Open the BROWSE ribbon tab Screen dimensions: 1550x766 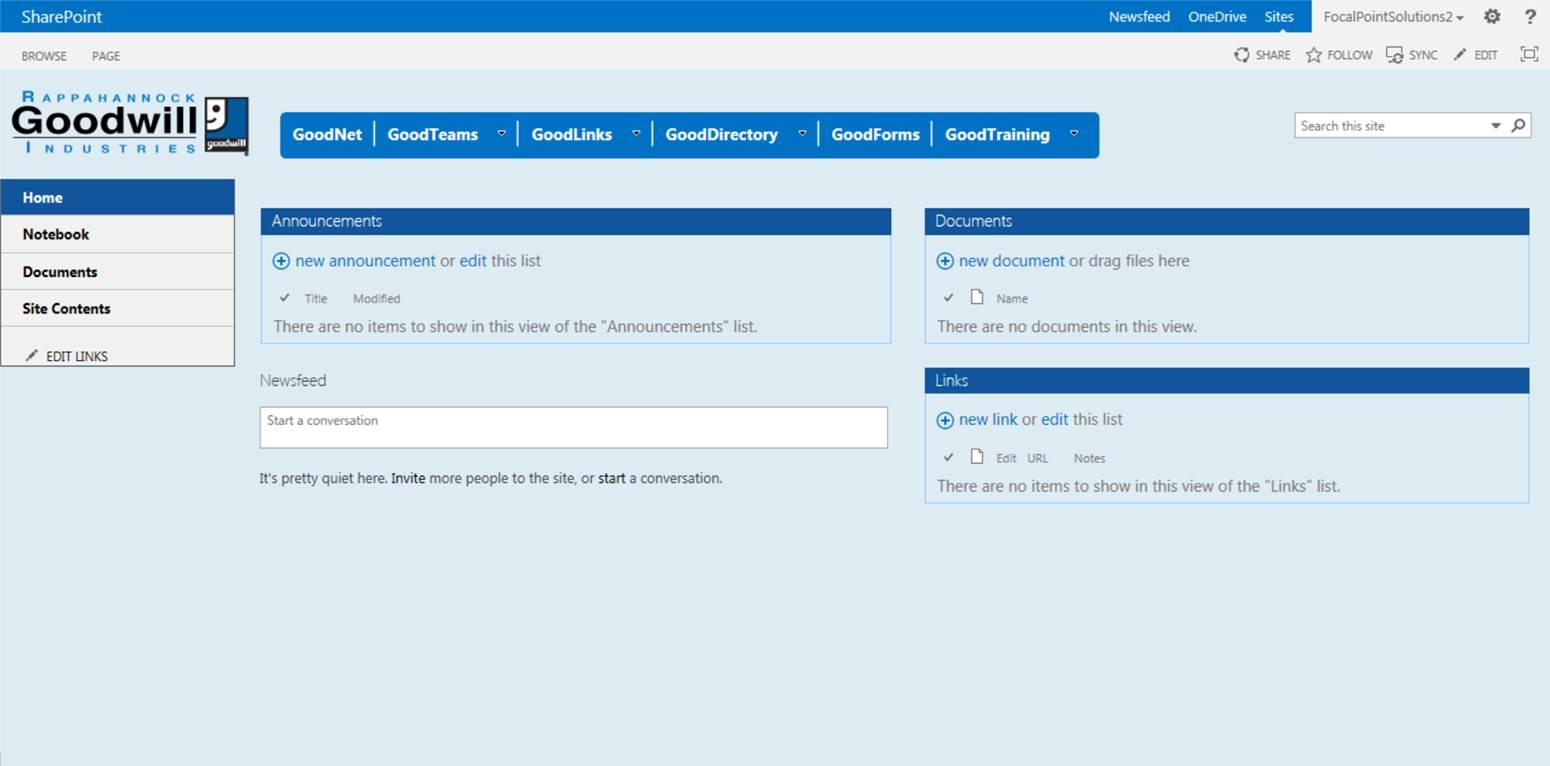coord(44,56)
